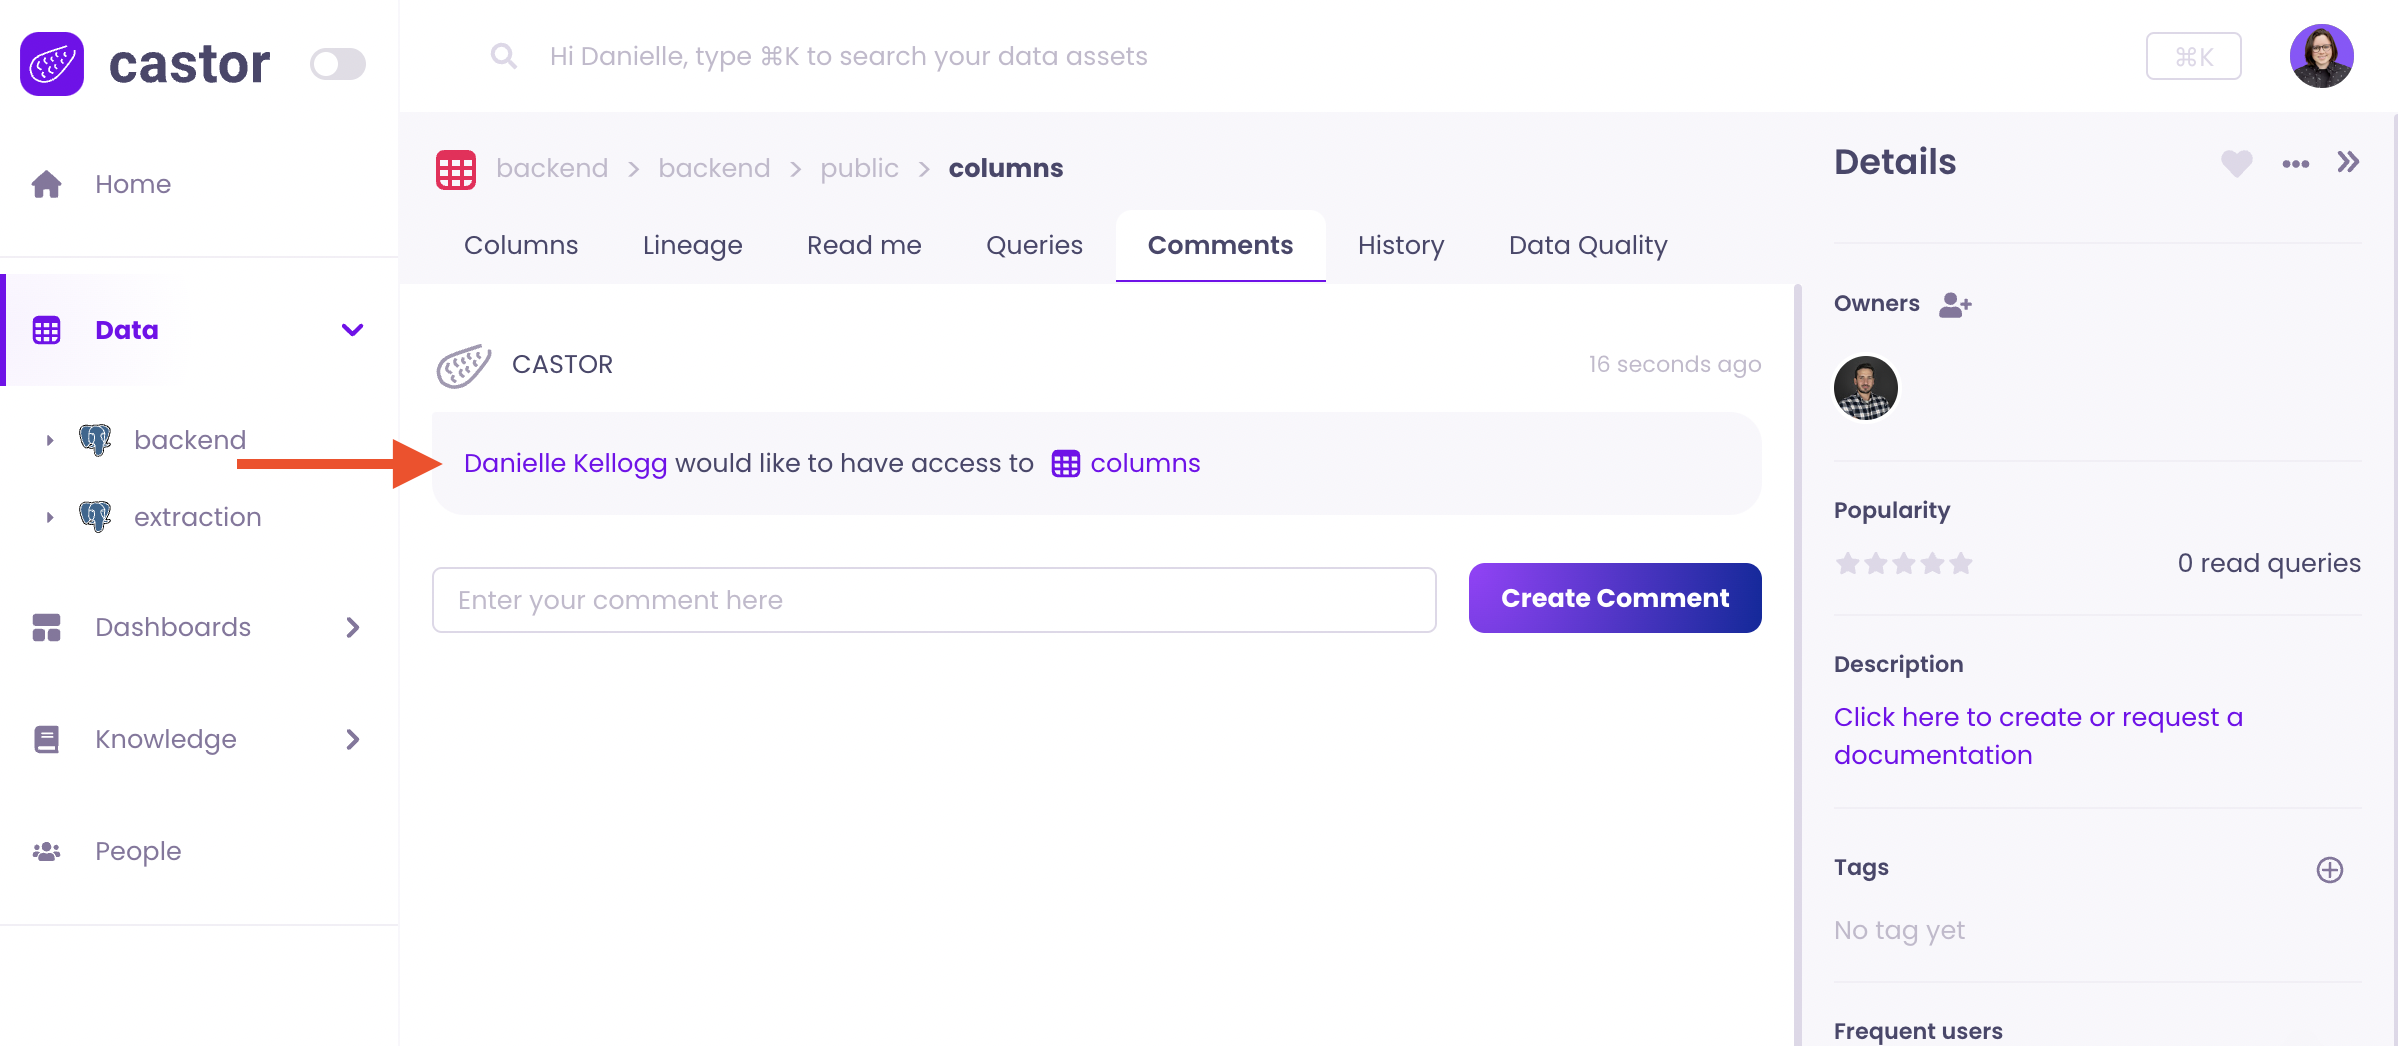Switch to the Lineage tab
This screenshot has height=1046, width=2398.
click(692, 246)
